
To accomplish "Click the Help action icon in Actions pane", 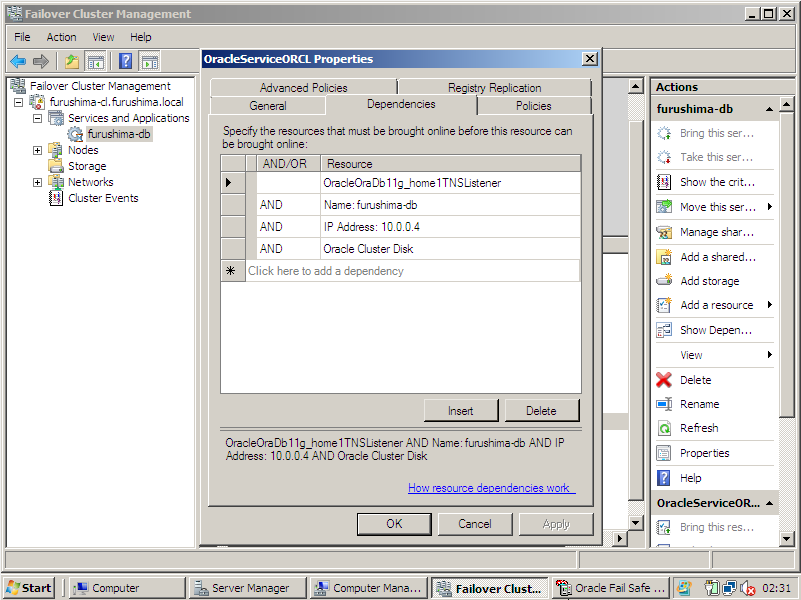I will tap(664, 478).
